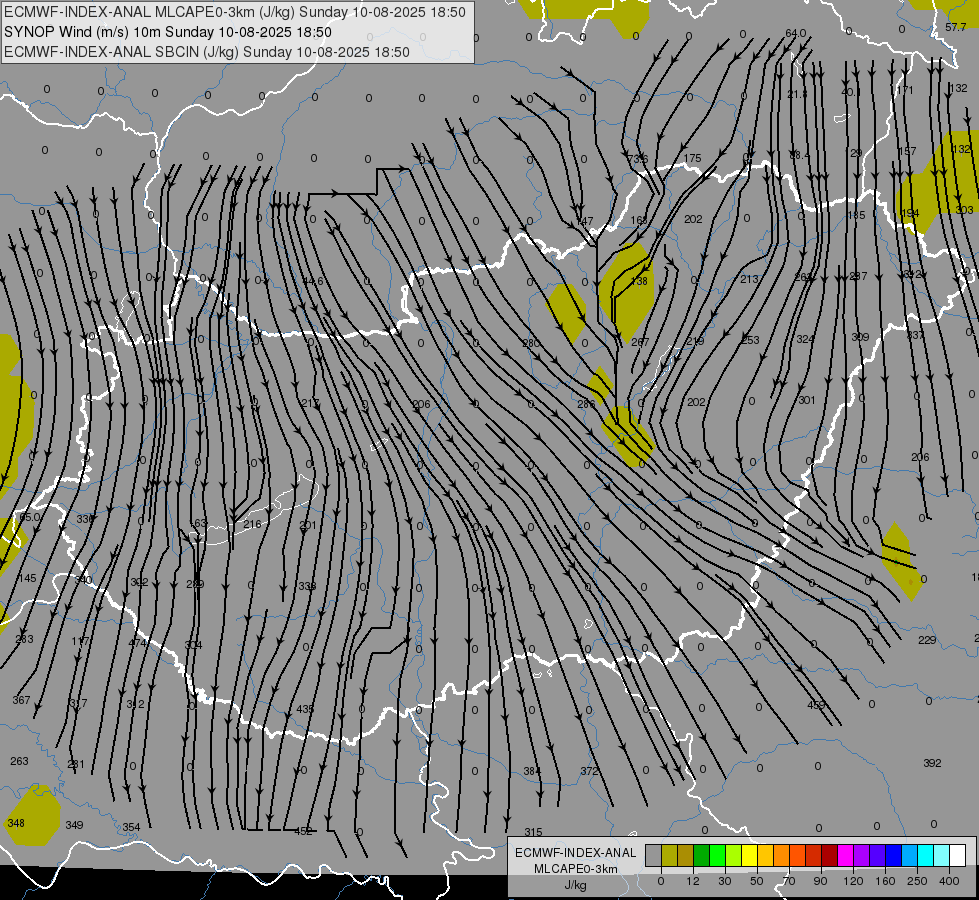The height and width of the screenshot is (900, 979).
Task: Click the map value '253'
Action: [x=750, y=340]
